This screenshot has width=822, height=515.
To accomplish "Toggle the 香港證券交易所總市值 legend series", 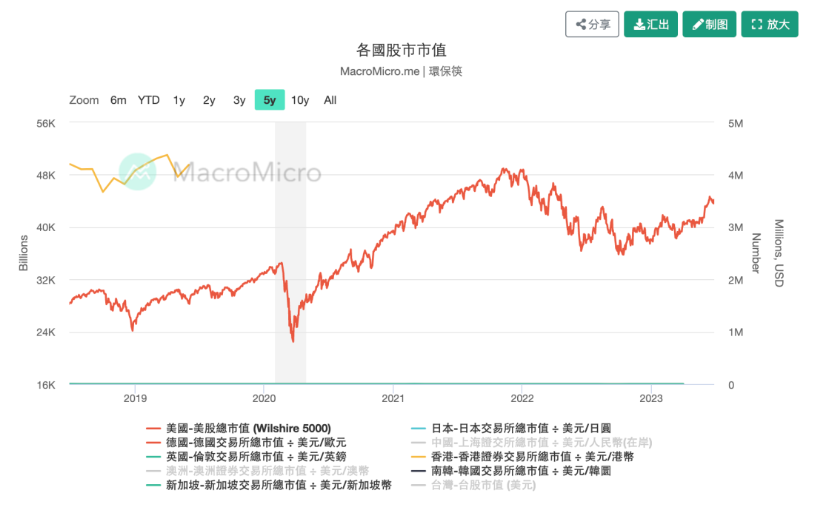I will (x=523, y=457).
